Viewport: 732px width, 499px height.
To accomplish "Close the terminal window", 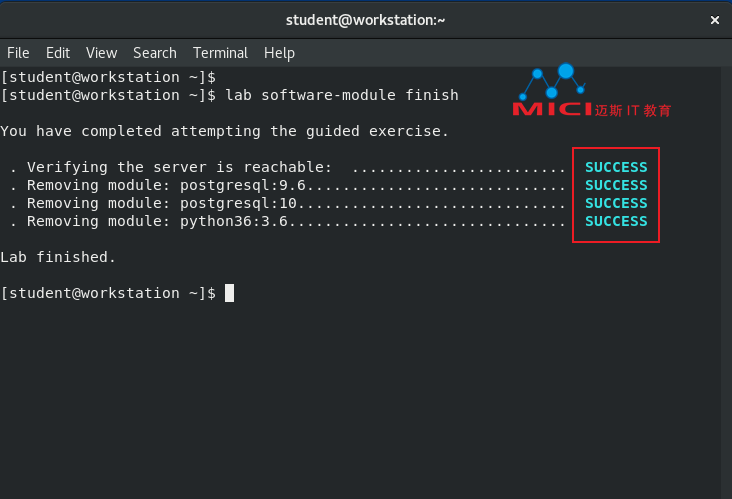I will tap(714, 20).
